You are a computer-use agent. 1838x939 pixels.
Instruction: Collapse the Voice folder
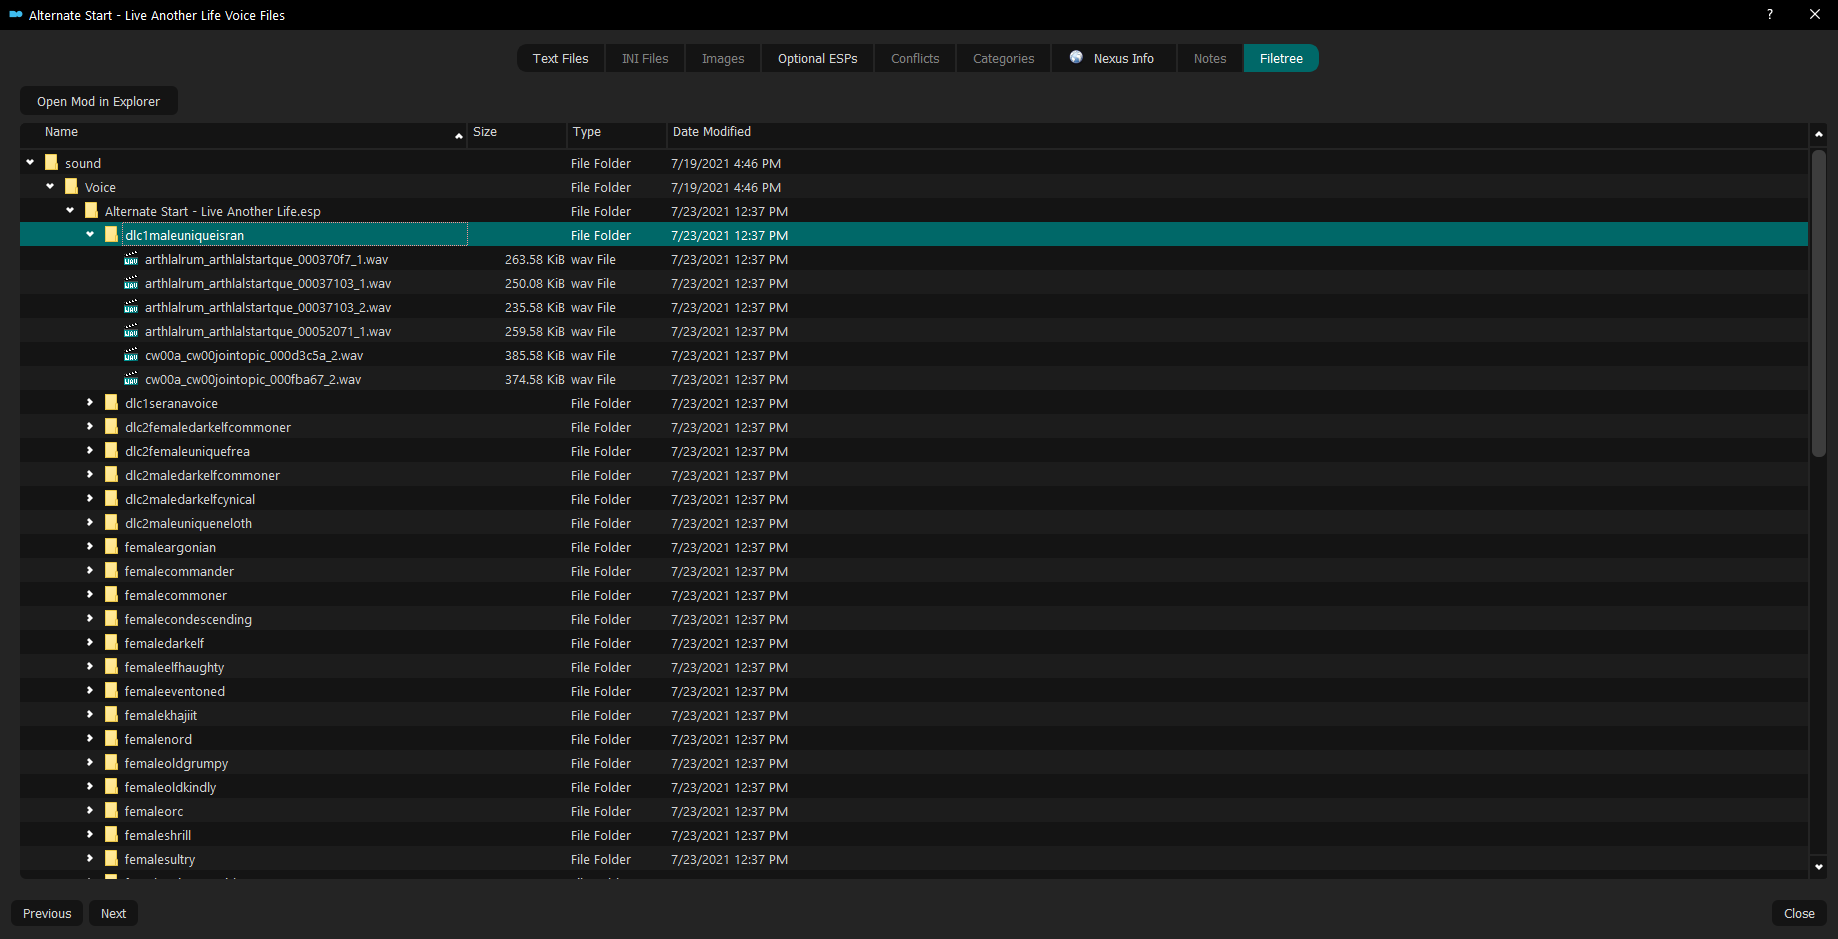point(50,186)
